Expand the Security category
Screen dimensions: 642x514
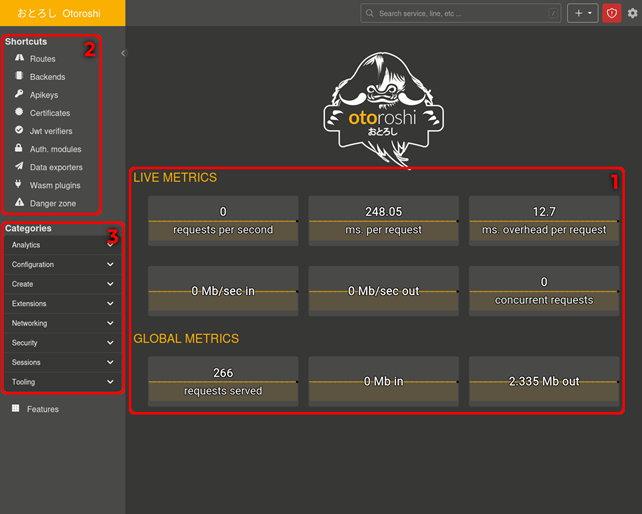pyautogui.click(x=63, y=343)
